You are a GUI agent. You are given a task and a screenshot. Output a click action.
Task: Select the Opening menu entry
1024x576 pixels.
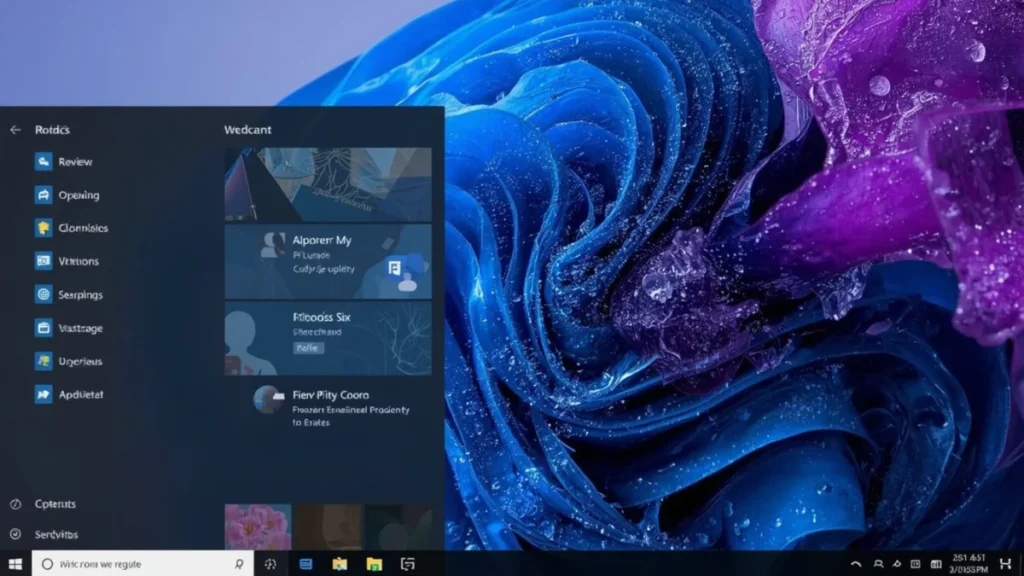point(79,195)
